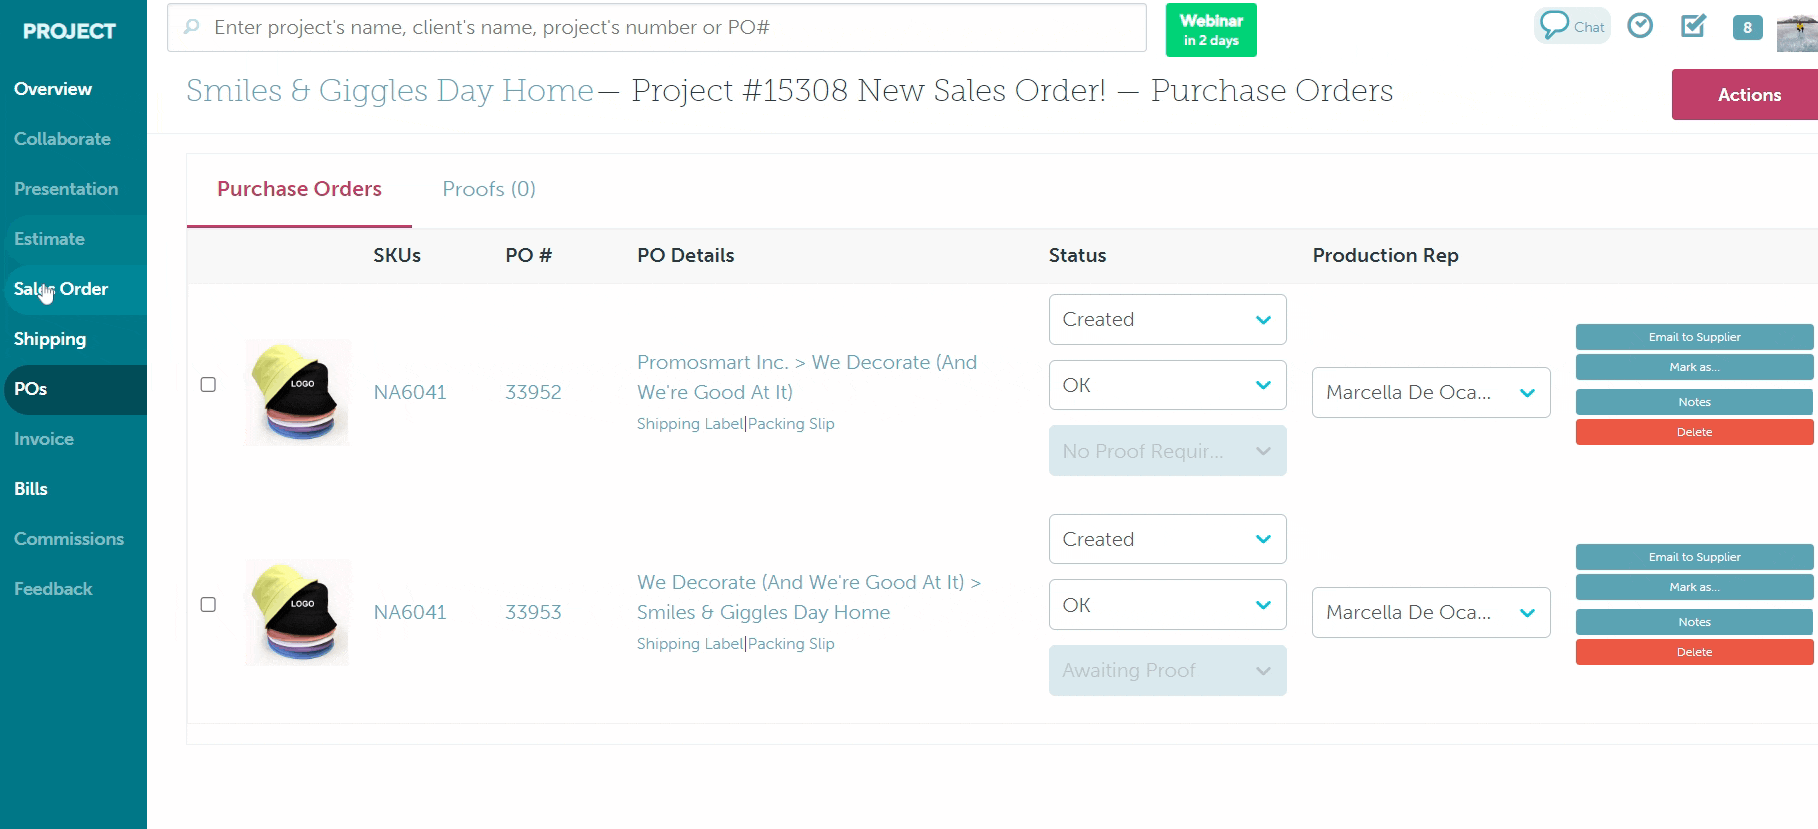1818x829 pixels.
Task: Open hat thumbnail for PO 33952
Action: coord(297,392)
